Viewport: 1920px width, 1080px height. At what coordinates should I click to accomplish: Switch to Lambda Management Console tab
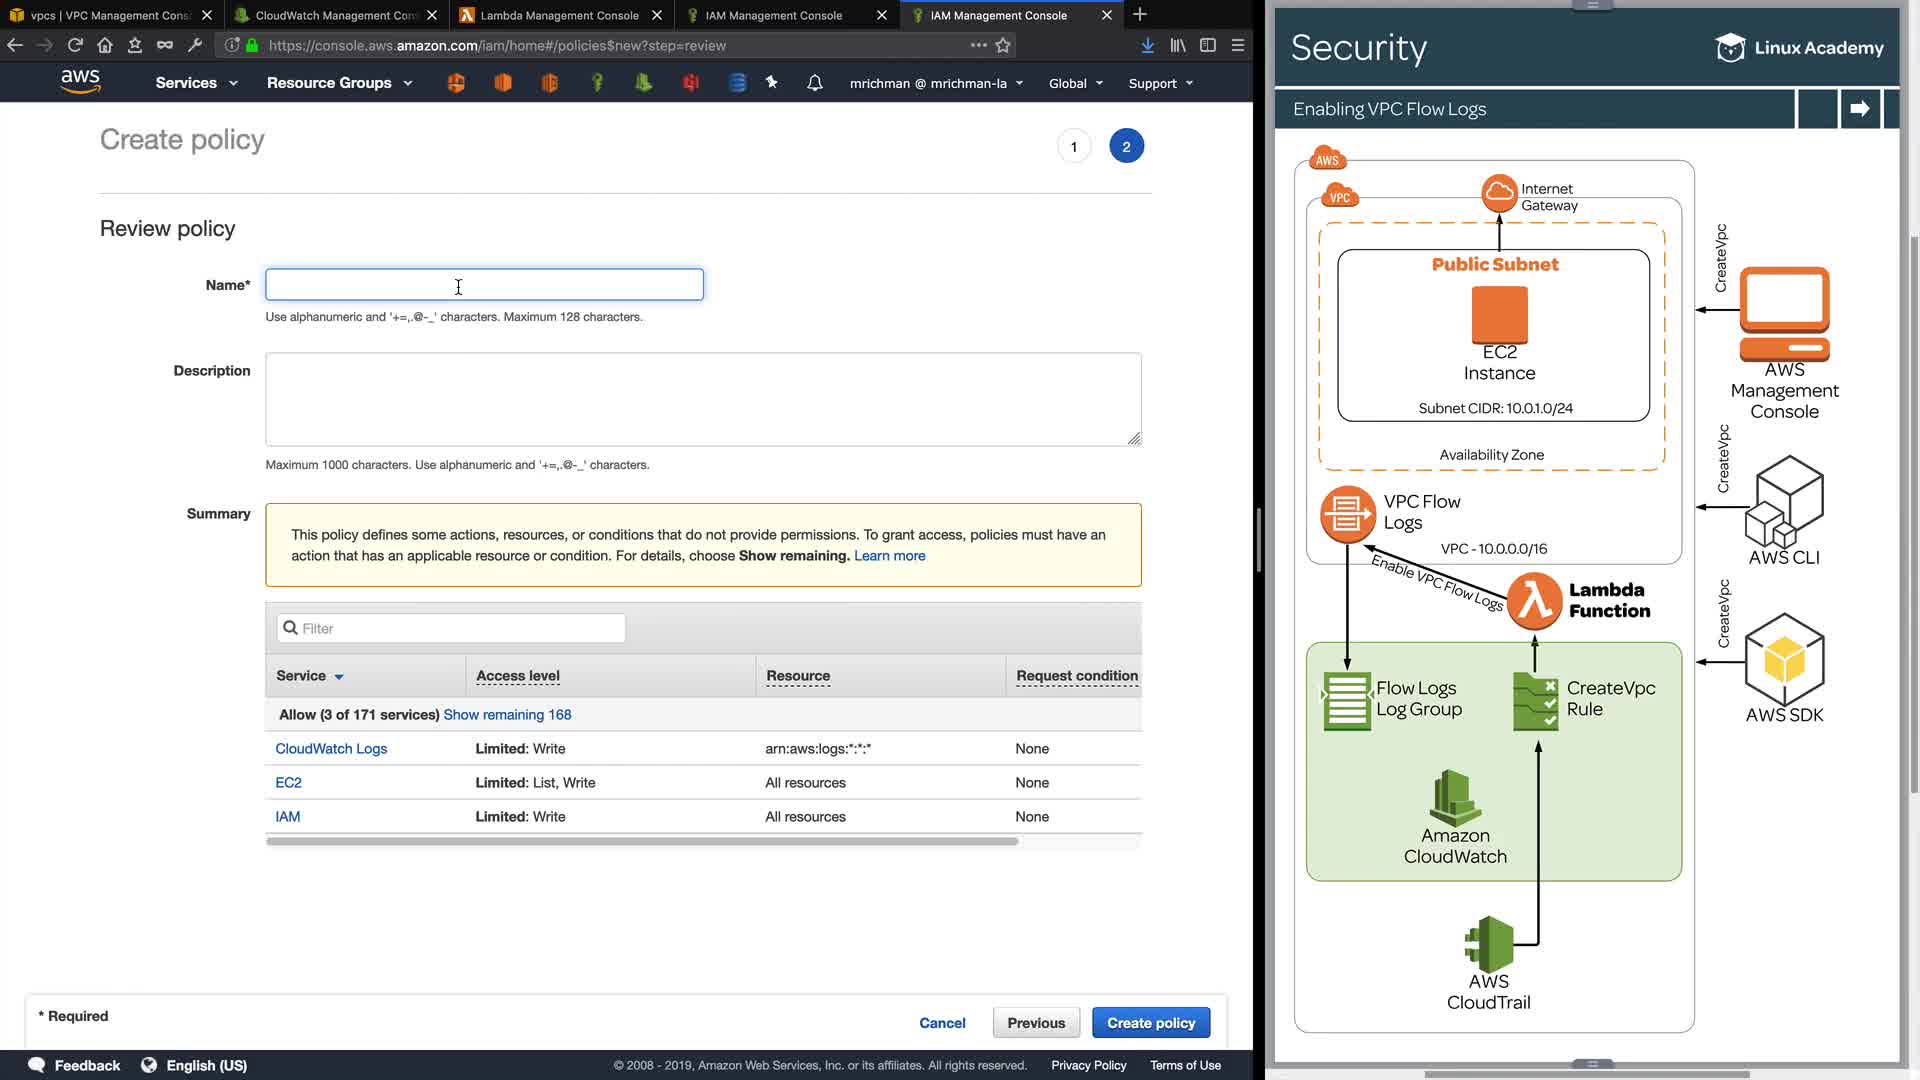pyautogui.click(x=559, y=15)
